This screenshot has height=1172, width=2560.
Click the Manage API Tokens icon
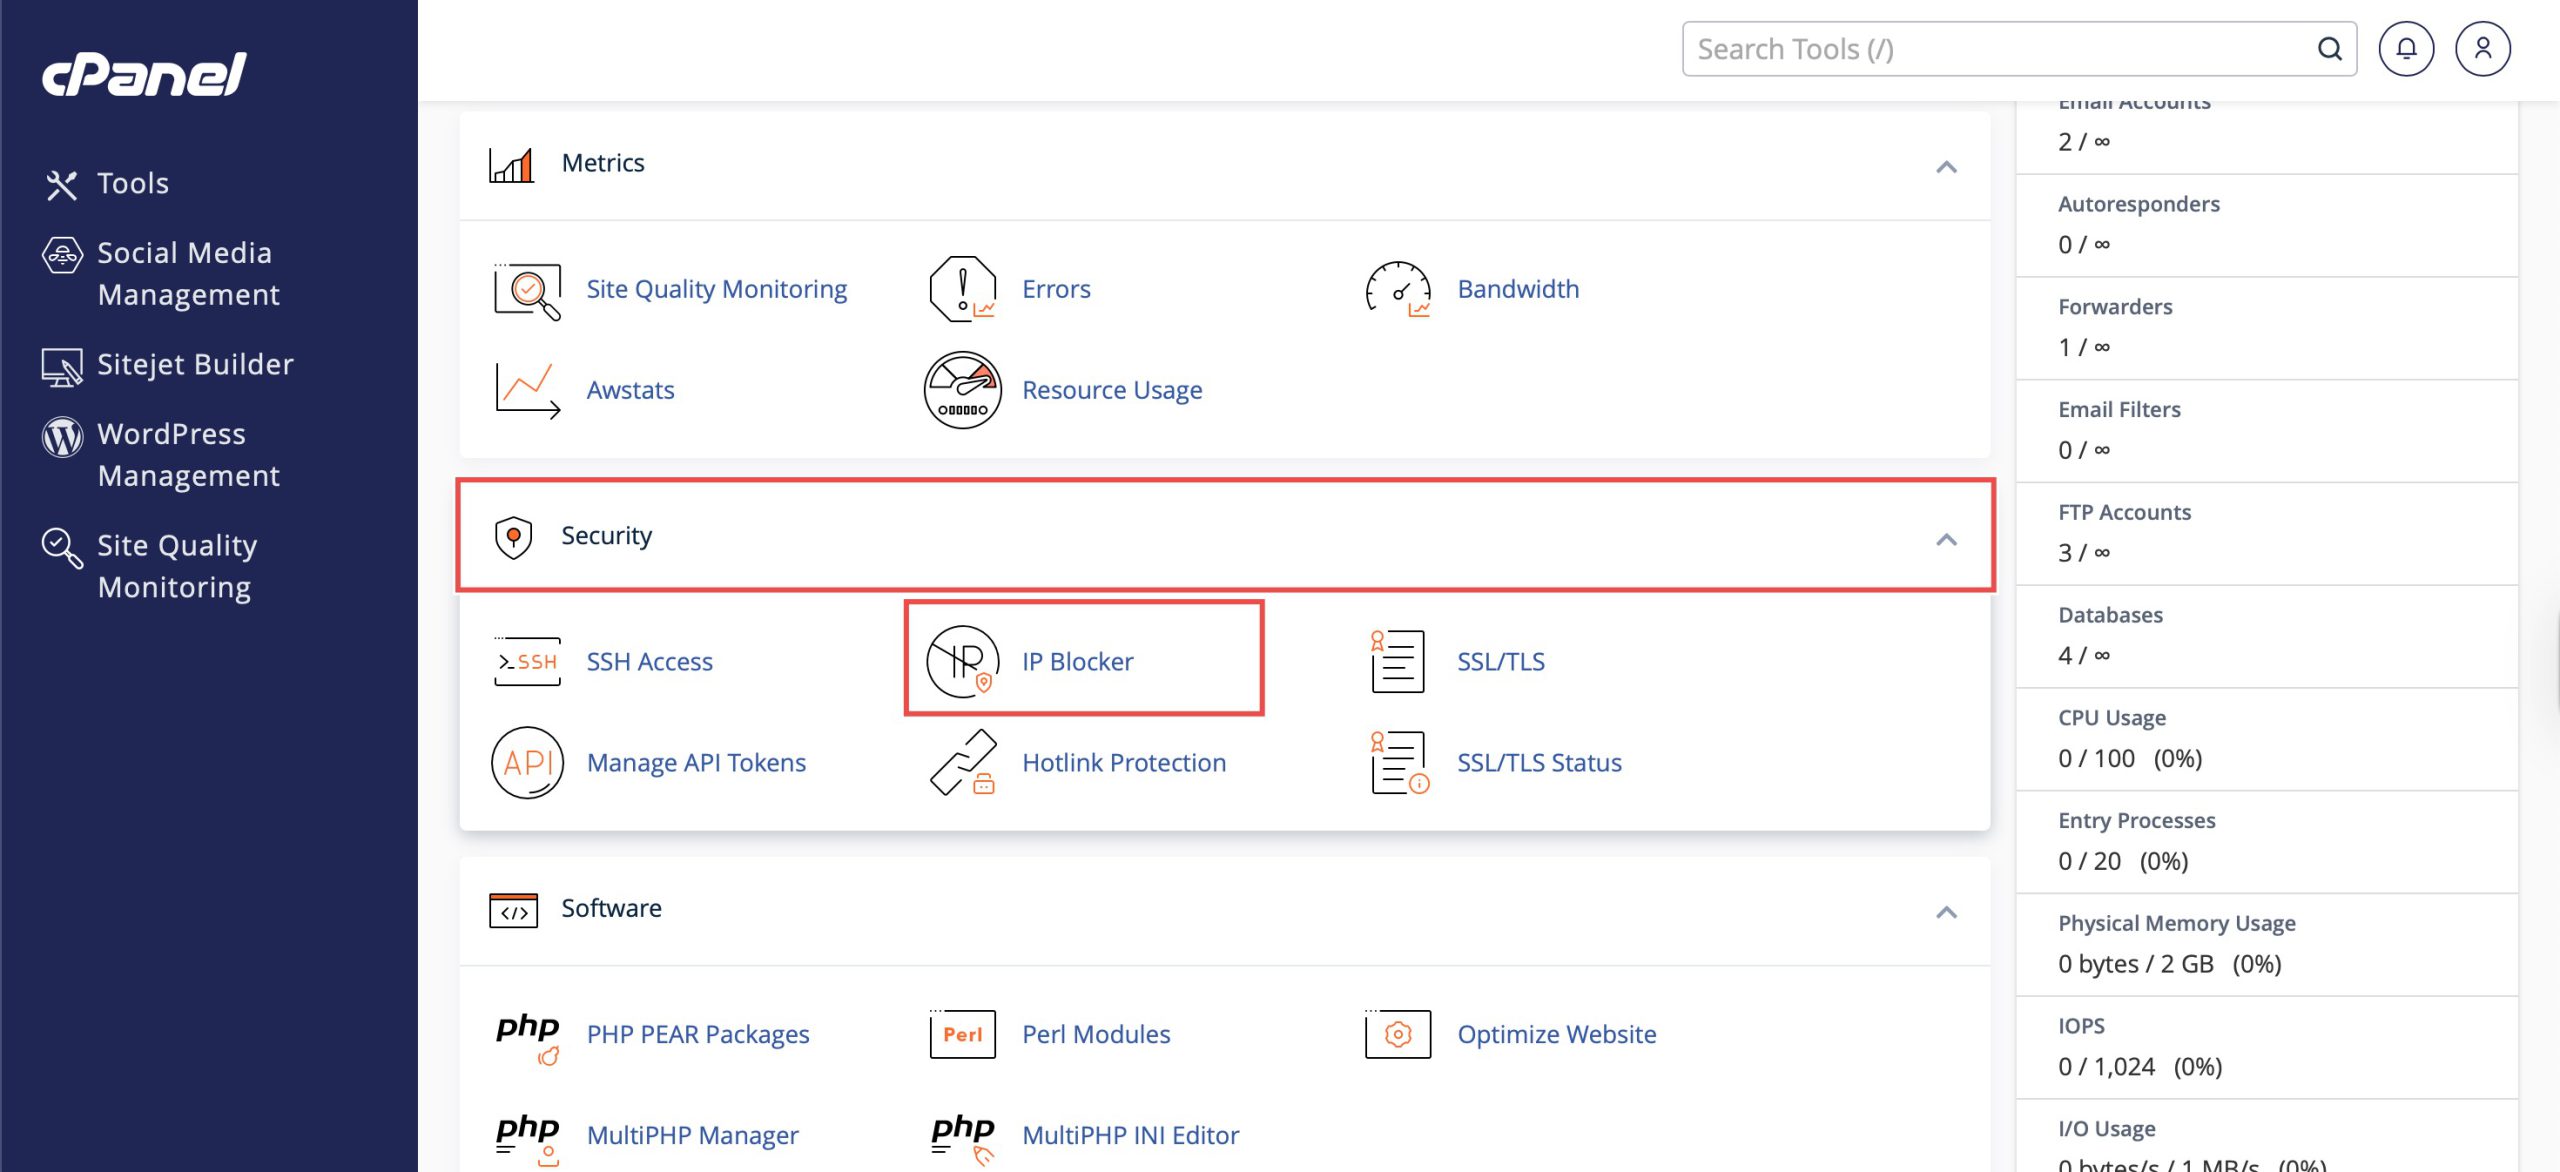tap(527, 762)
